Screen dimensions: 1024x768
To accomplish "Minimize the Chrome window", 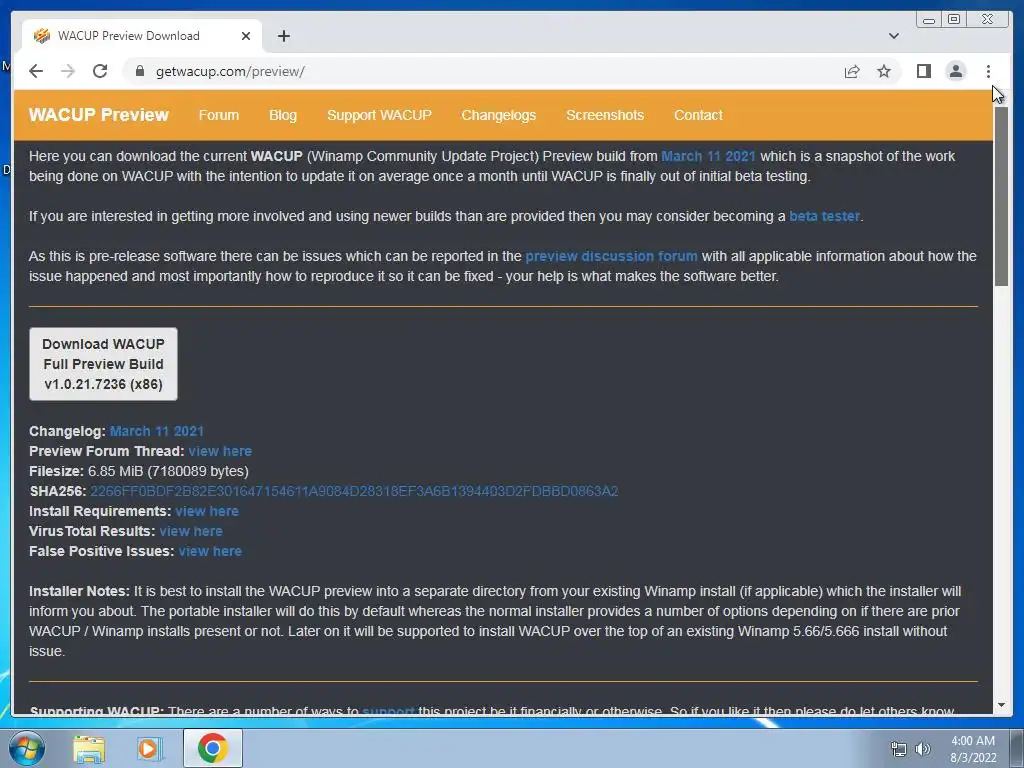I will [x=928, y=20].
